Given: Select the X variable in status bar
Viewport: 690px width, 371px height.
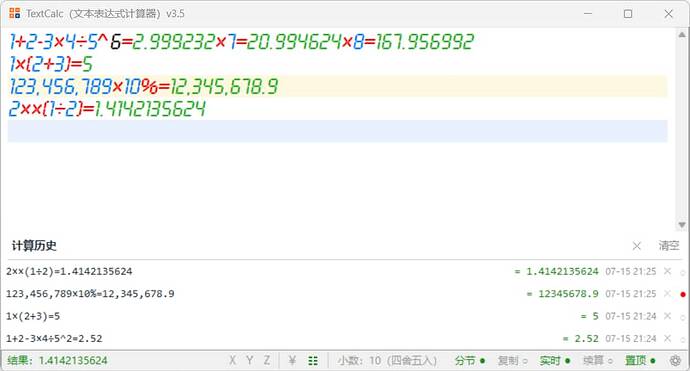Looking at the screenshot, I should (x=232, y=361).
